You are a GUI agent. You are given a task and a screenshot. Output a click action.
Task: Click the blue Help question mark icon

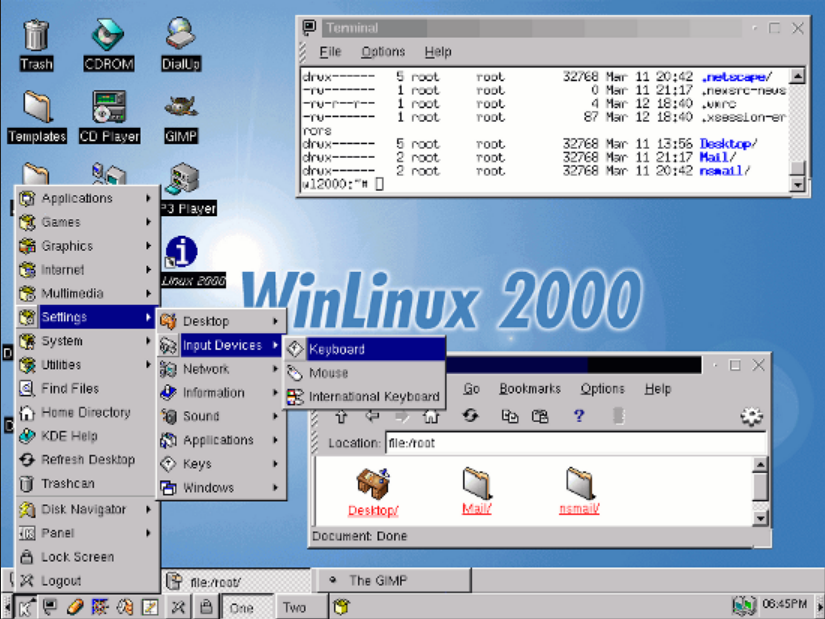579,416
